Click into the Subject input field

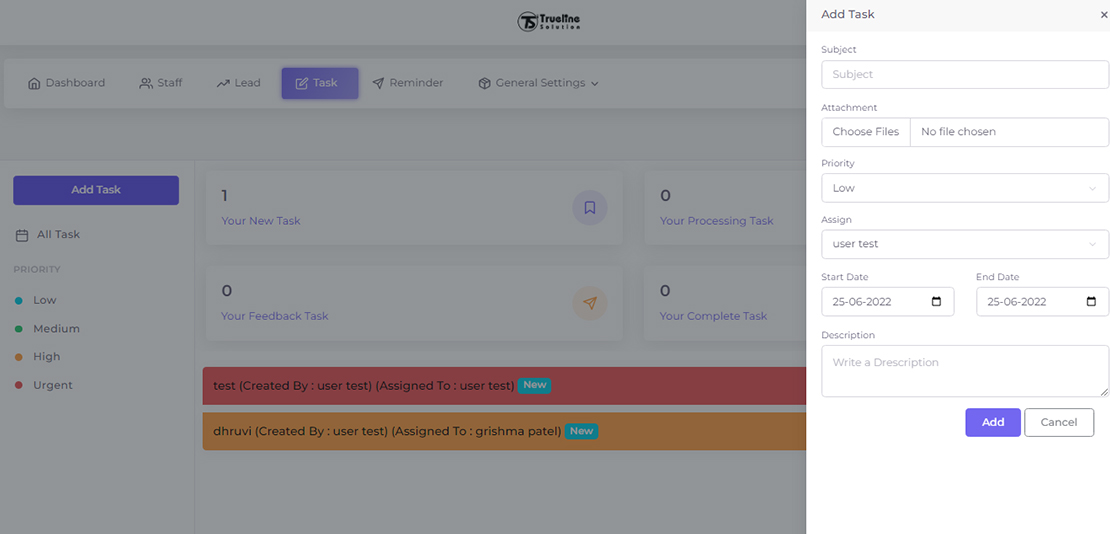click(x=965, y=74)
